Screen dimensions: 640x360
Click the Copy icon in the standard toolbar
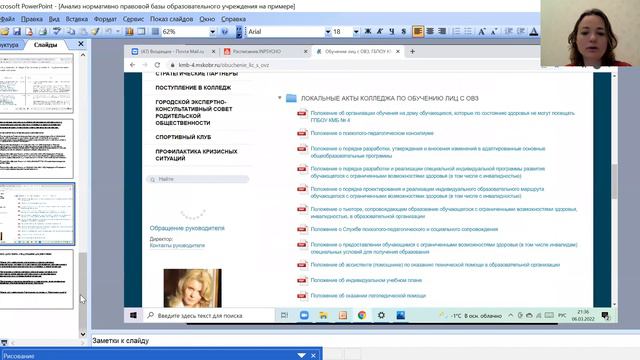[71, 31]
